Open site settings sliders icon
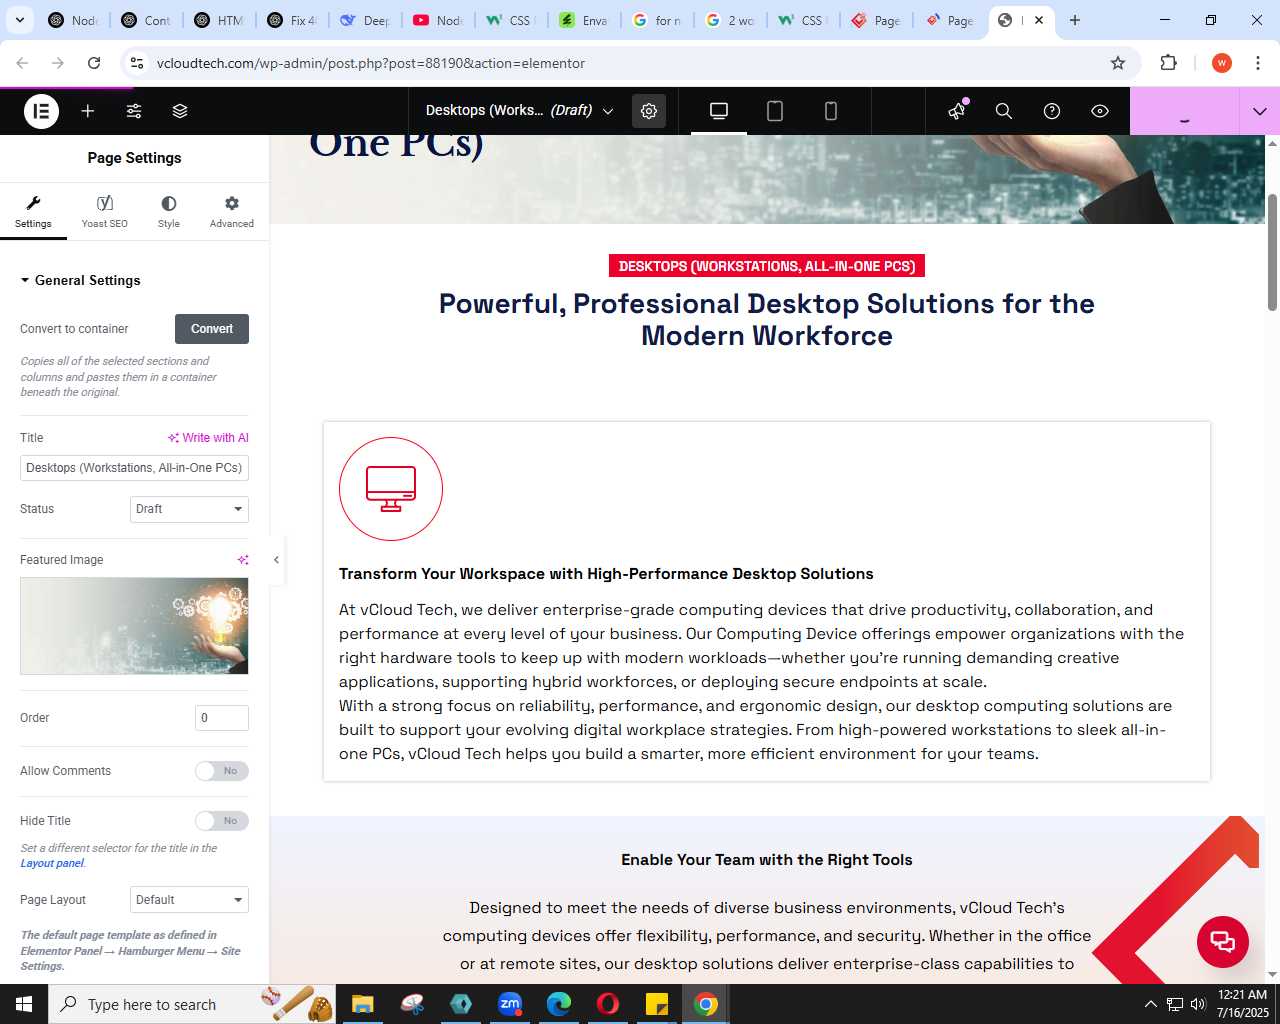The width and height of the screenshot is (1280, 1024). pyautogui.click(x=134, y=111)
